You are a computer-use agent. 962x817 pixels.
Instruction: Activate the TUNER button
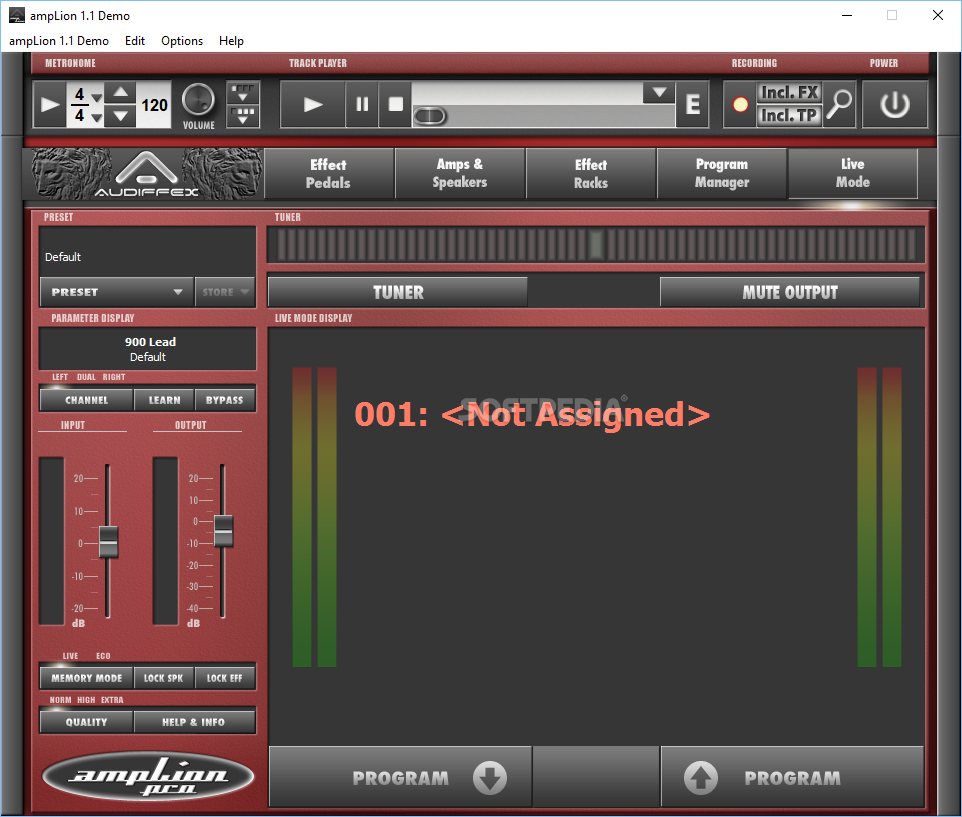click(x=398, y=292)
